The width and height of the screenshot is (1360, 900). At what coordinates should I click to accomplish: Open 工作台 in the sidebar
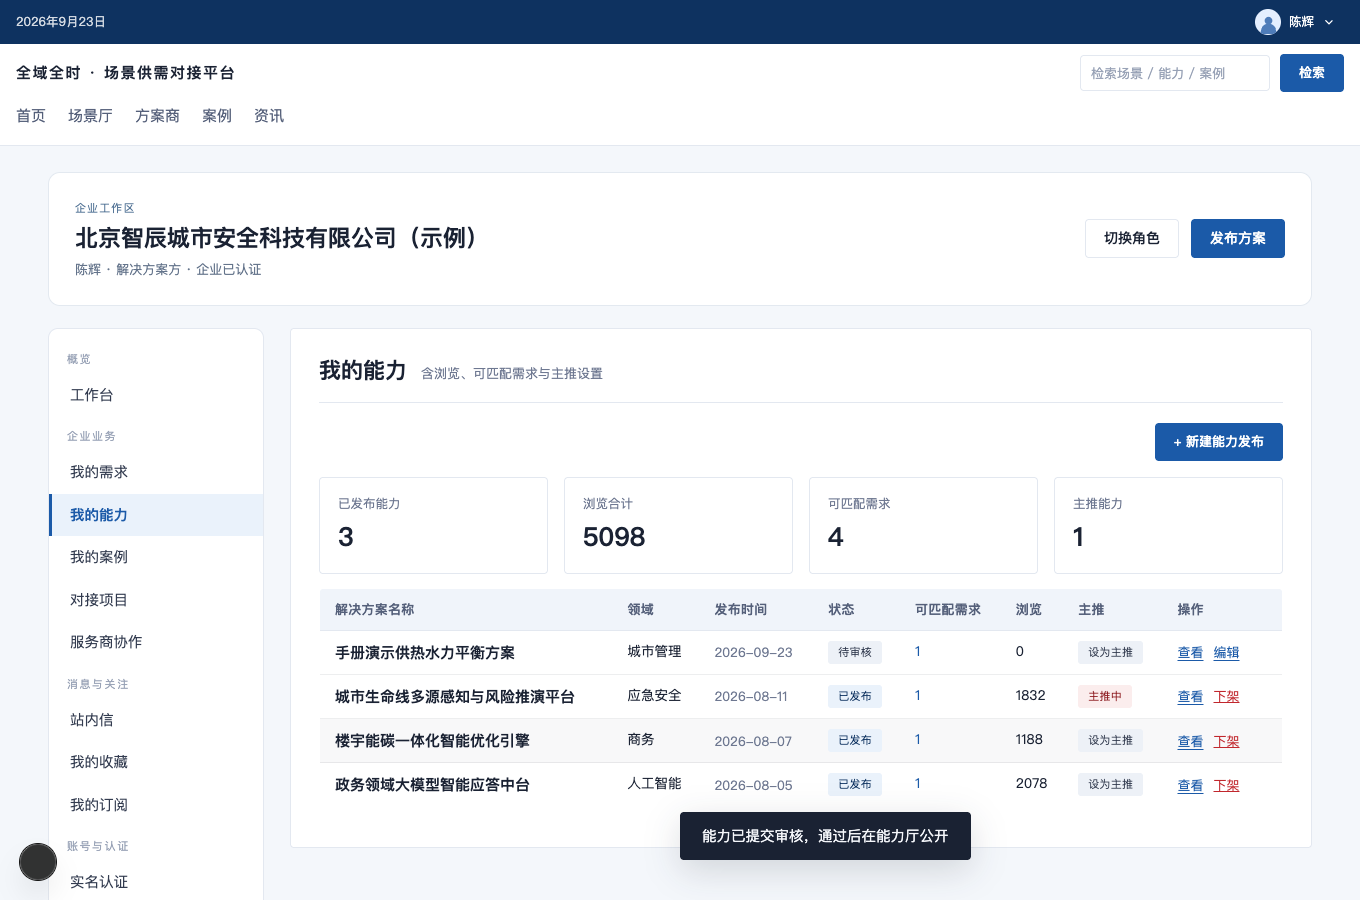[x=156, y=395]
